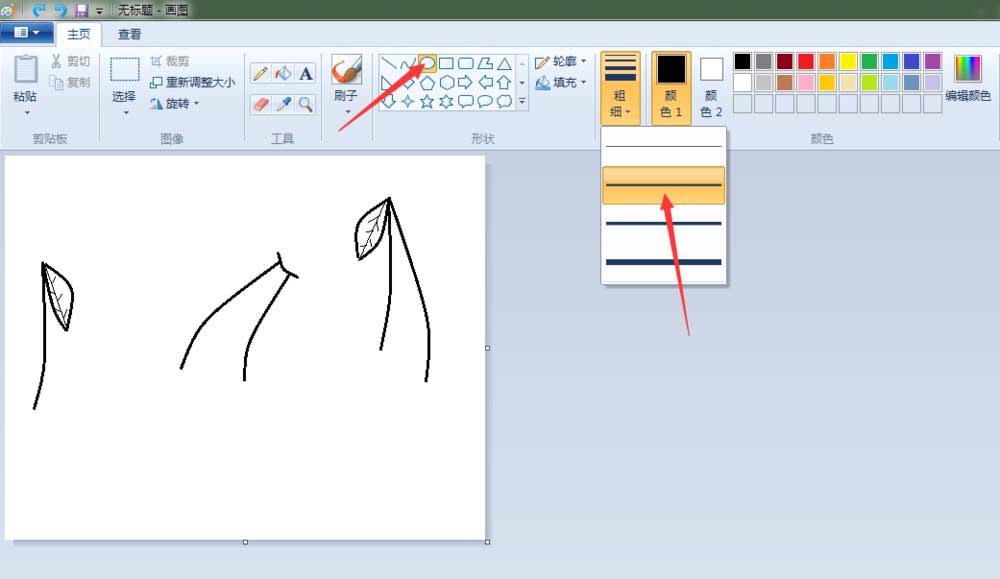This screenshot has height=579, width=1000.
Task: Activate 颜色 2 (Color 2) white box
Action: (711, 87)
